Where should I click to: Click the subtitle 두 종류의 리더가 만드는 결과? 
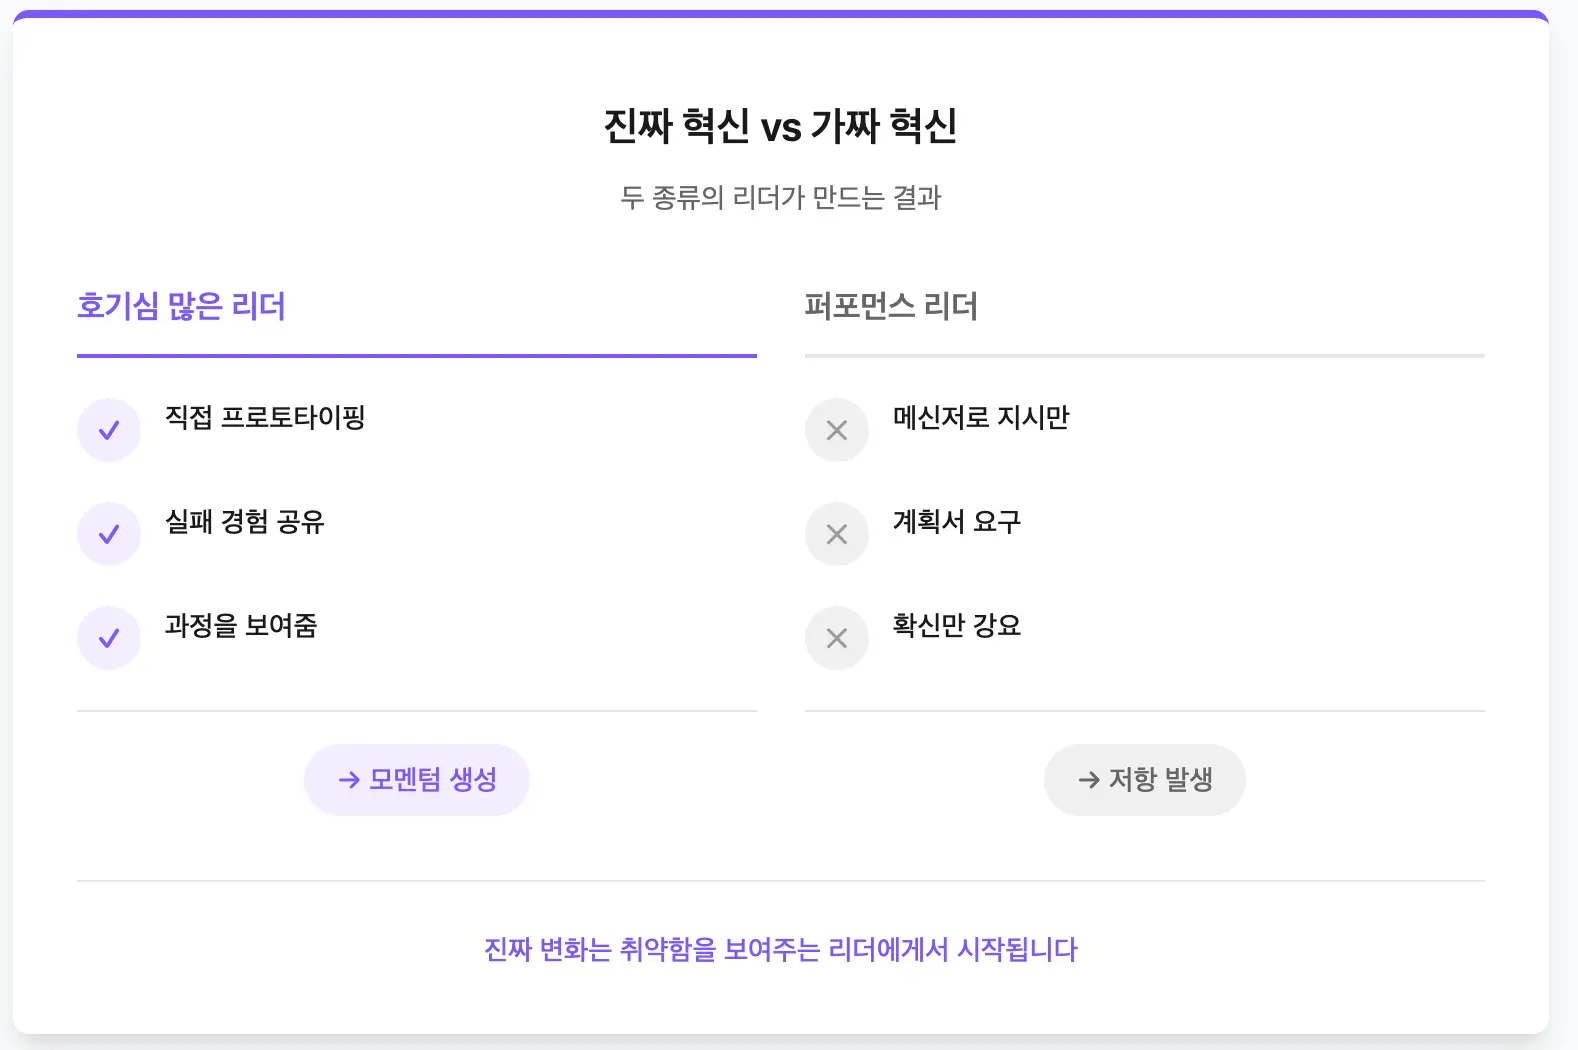click(780, 197)
